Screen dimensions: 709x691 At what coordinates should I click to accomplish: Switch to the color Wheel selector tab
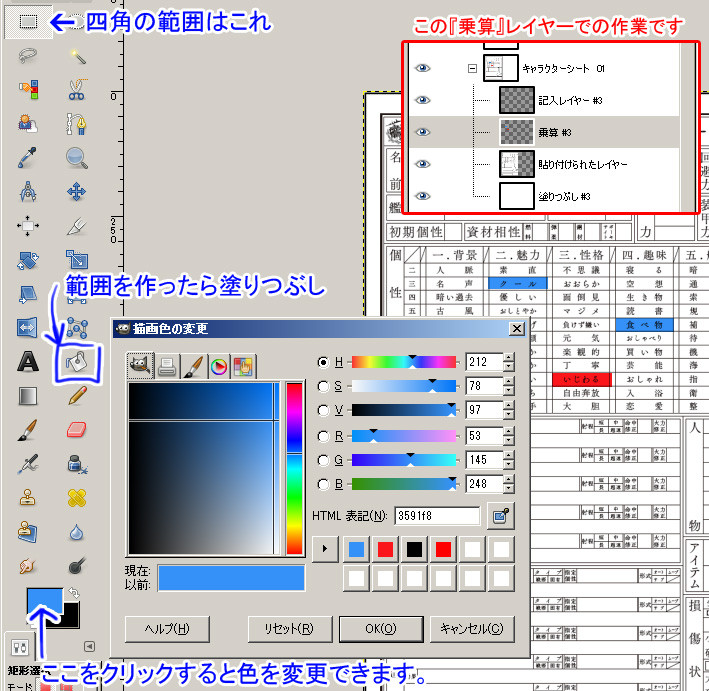219,366
